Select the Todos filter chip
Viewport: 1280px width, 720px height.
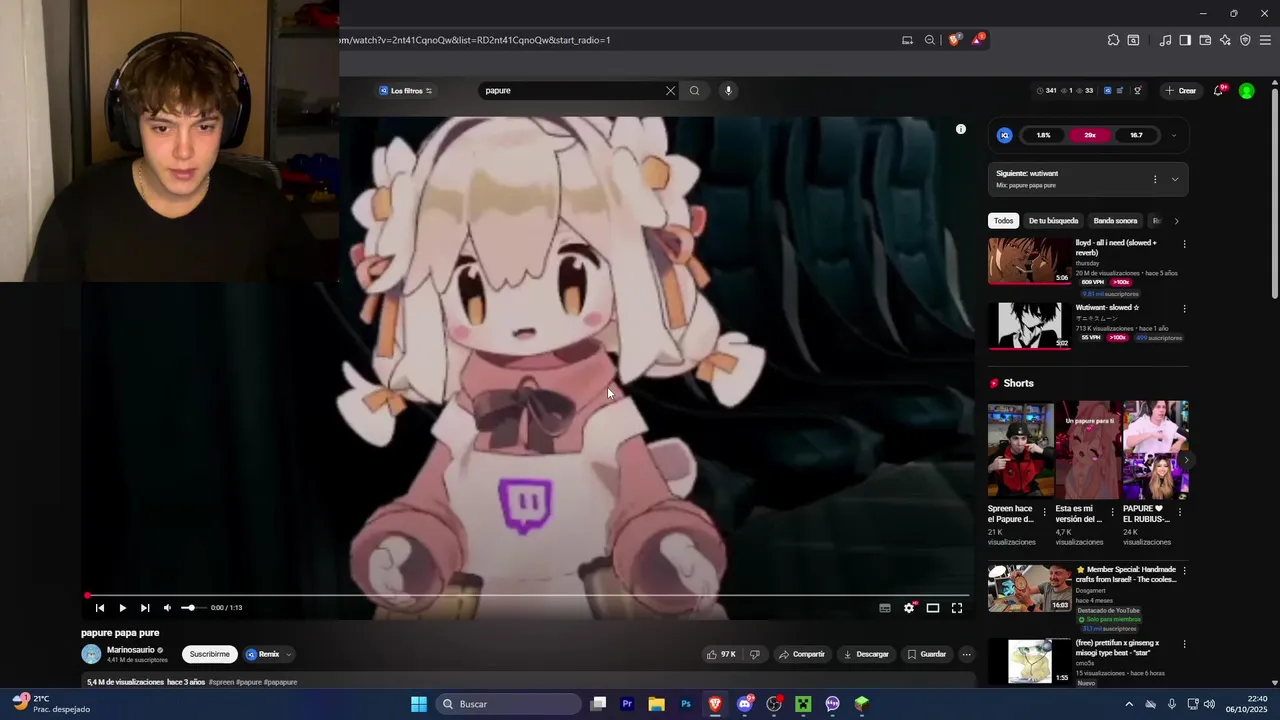(x=1003, y=221)
